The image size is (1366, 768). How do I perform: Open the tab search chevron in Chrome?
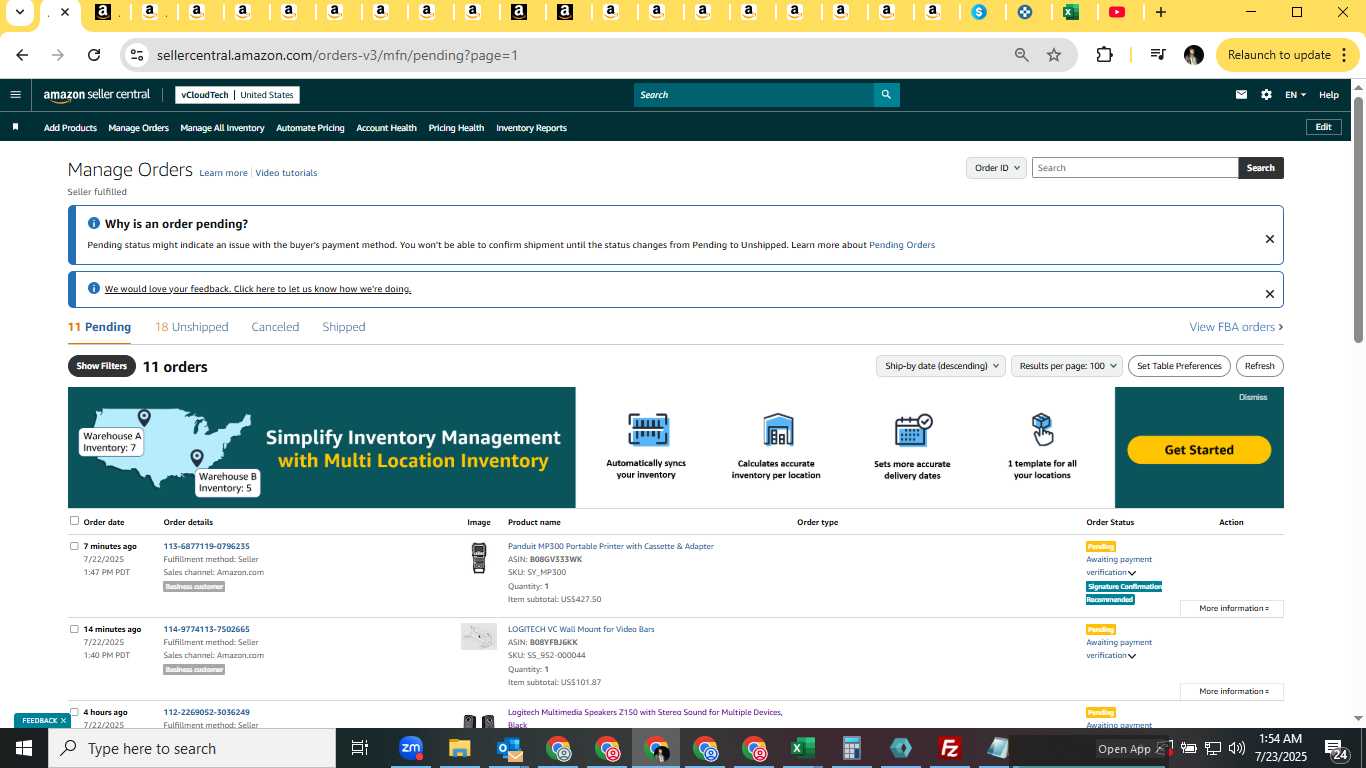pyautogui.click(x=19, y=12)
